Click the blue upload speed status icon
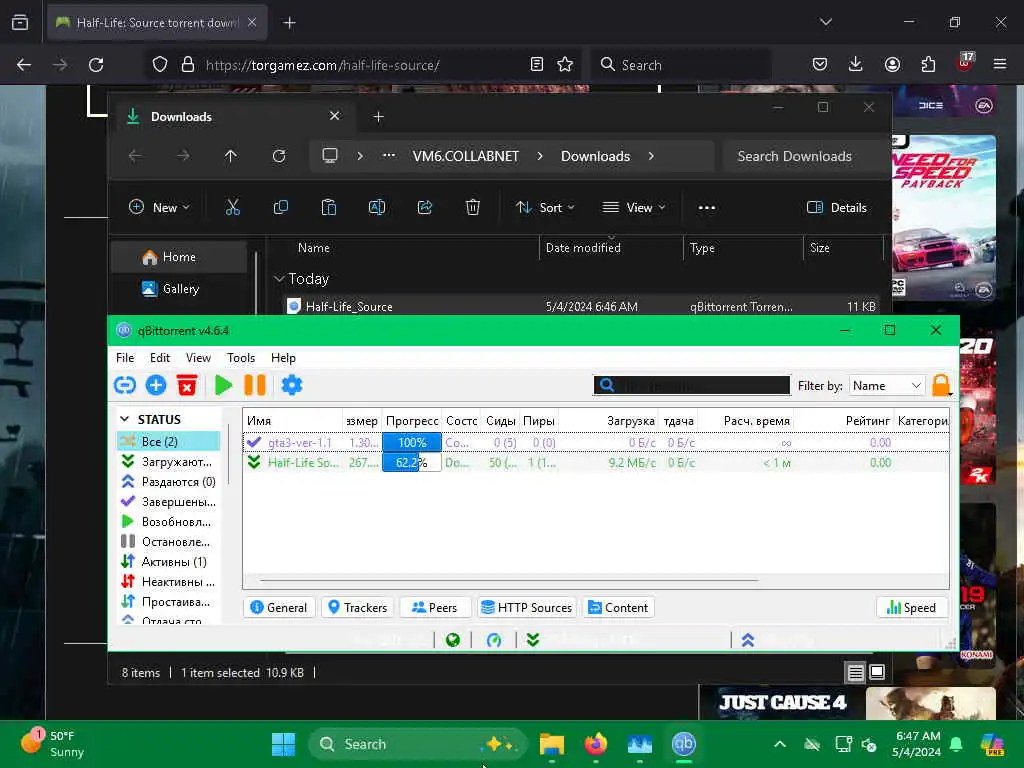1024x768 pixels. point(748,640)
